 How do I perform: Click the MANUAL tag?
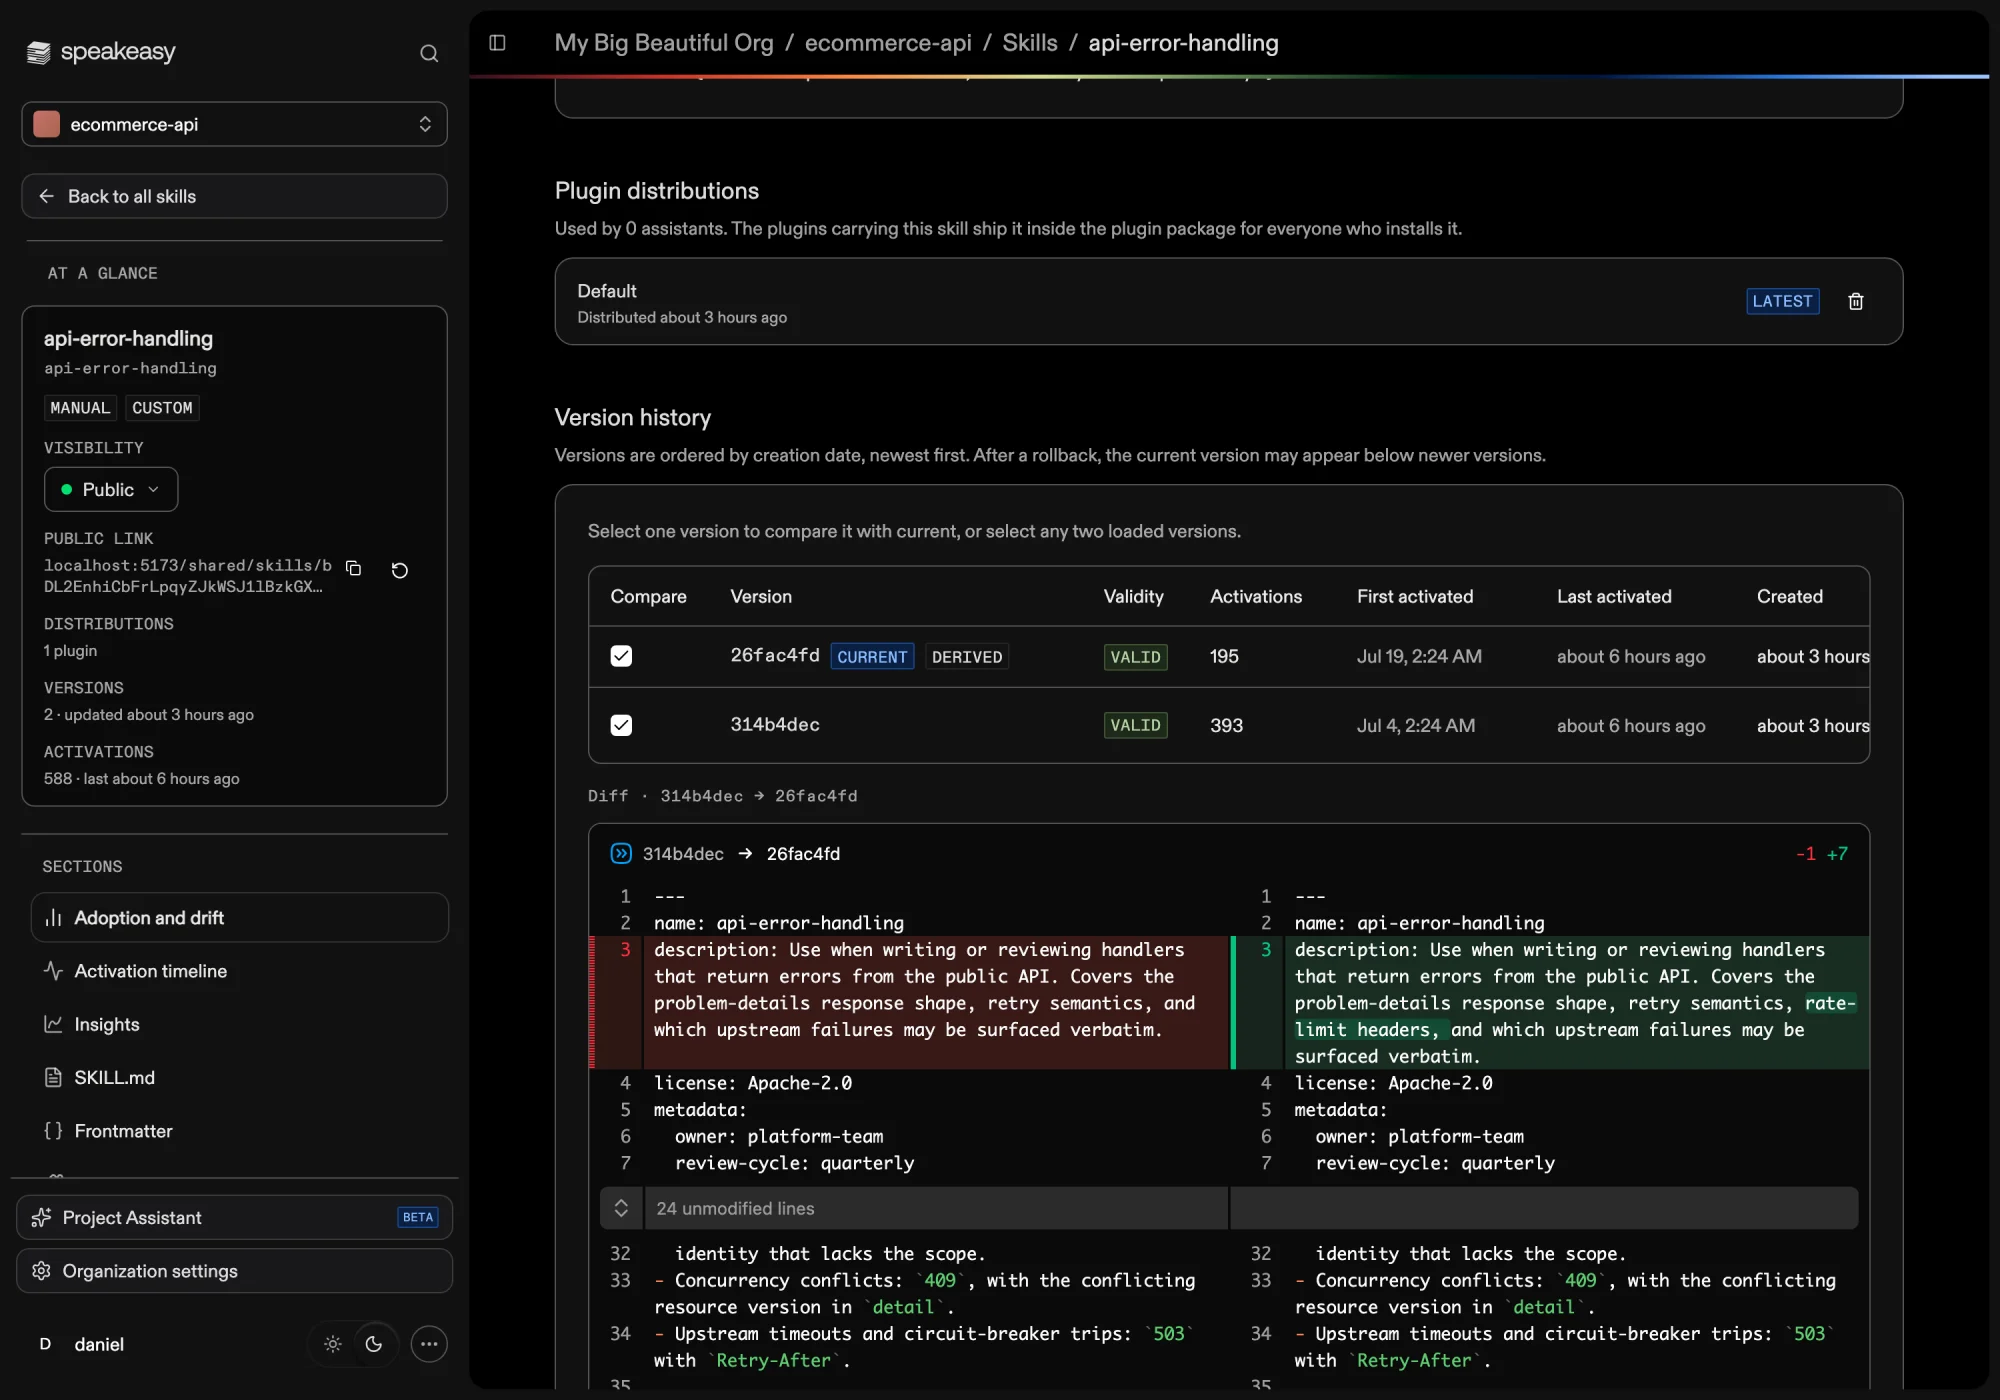tap(80, 408)
